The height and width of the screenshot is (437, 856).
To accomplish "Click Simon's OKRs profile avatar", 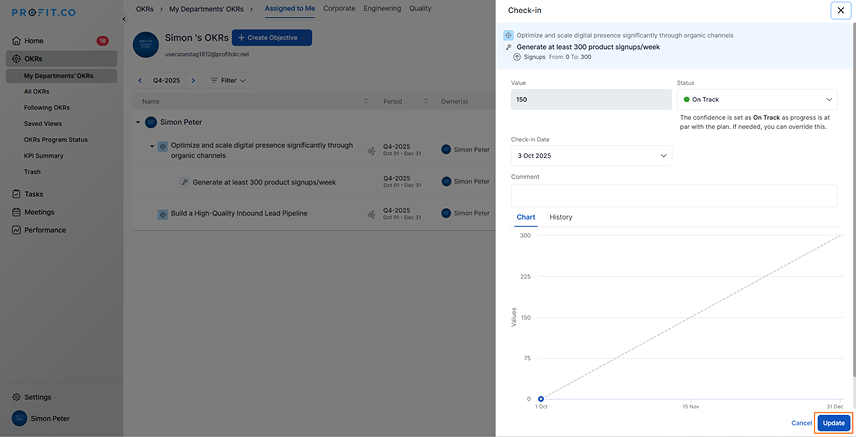I will [146, 44].
